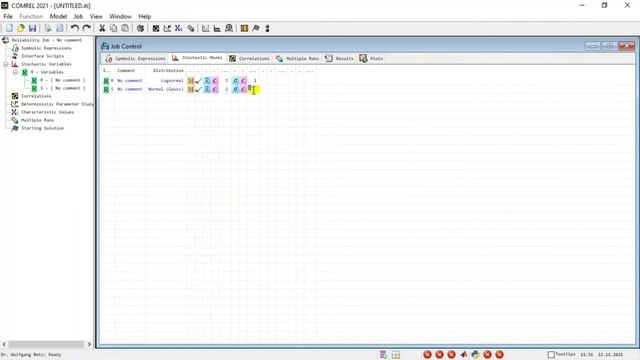Select Interface Scripts in the tree
The height and width of the screenshot is (360, 640).
coord(42,56)
